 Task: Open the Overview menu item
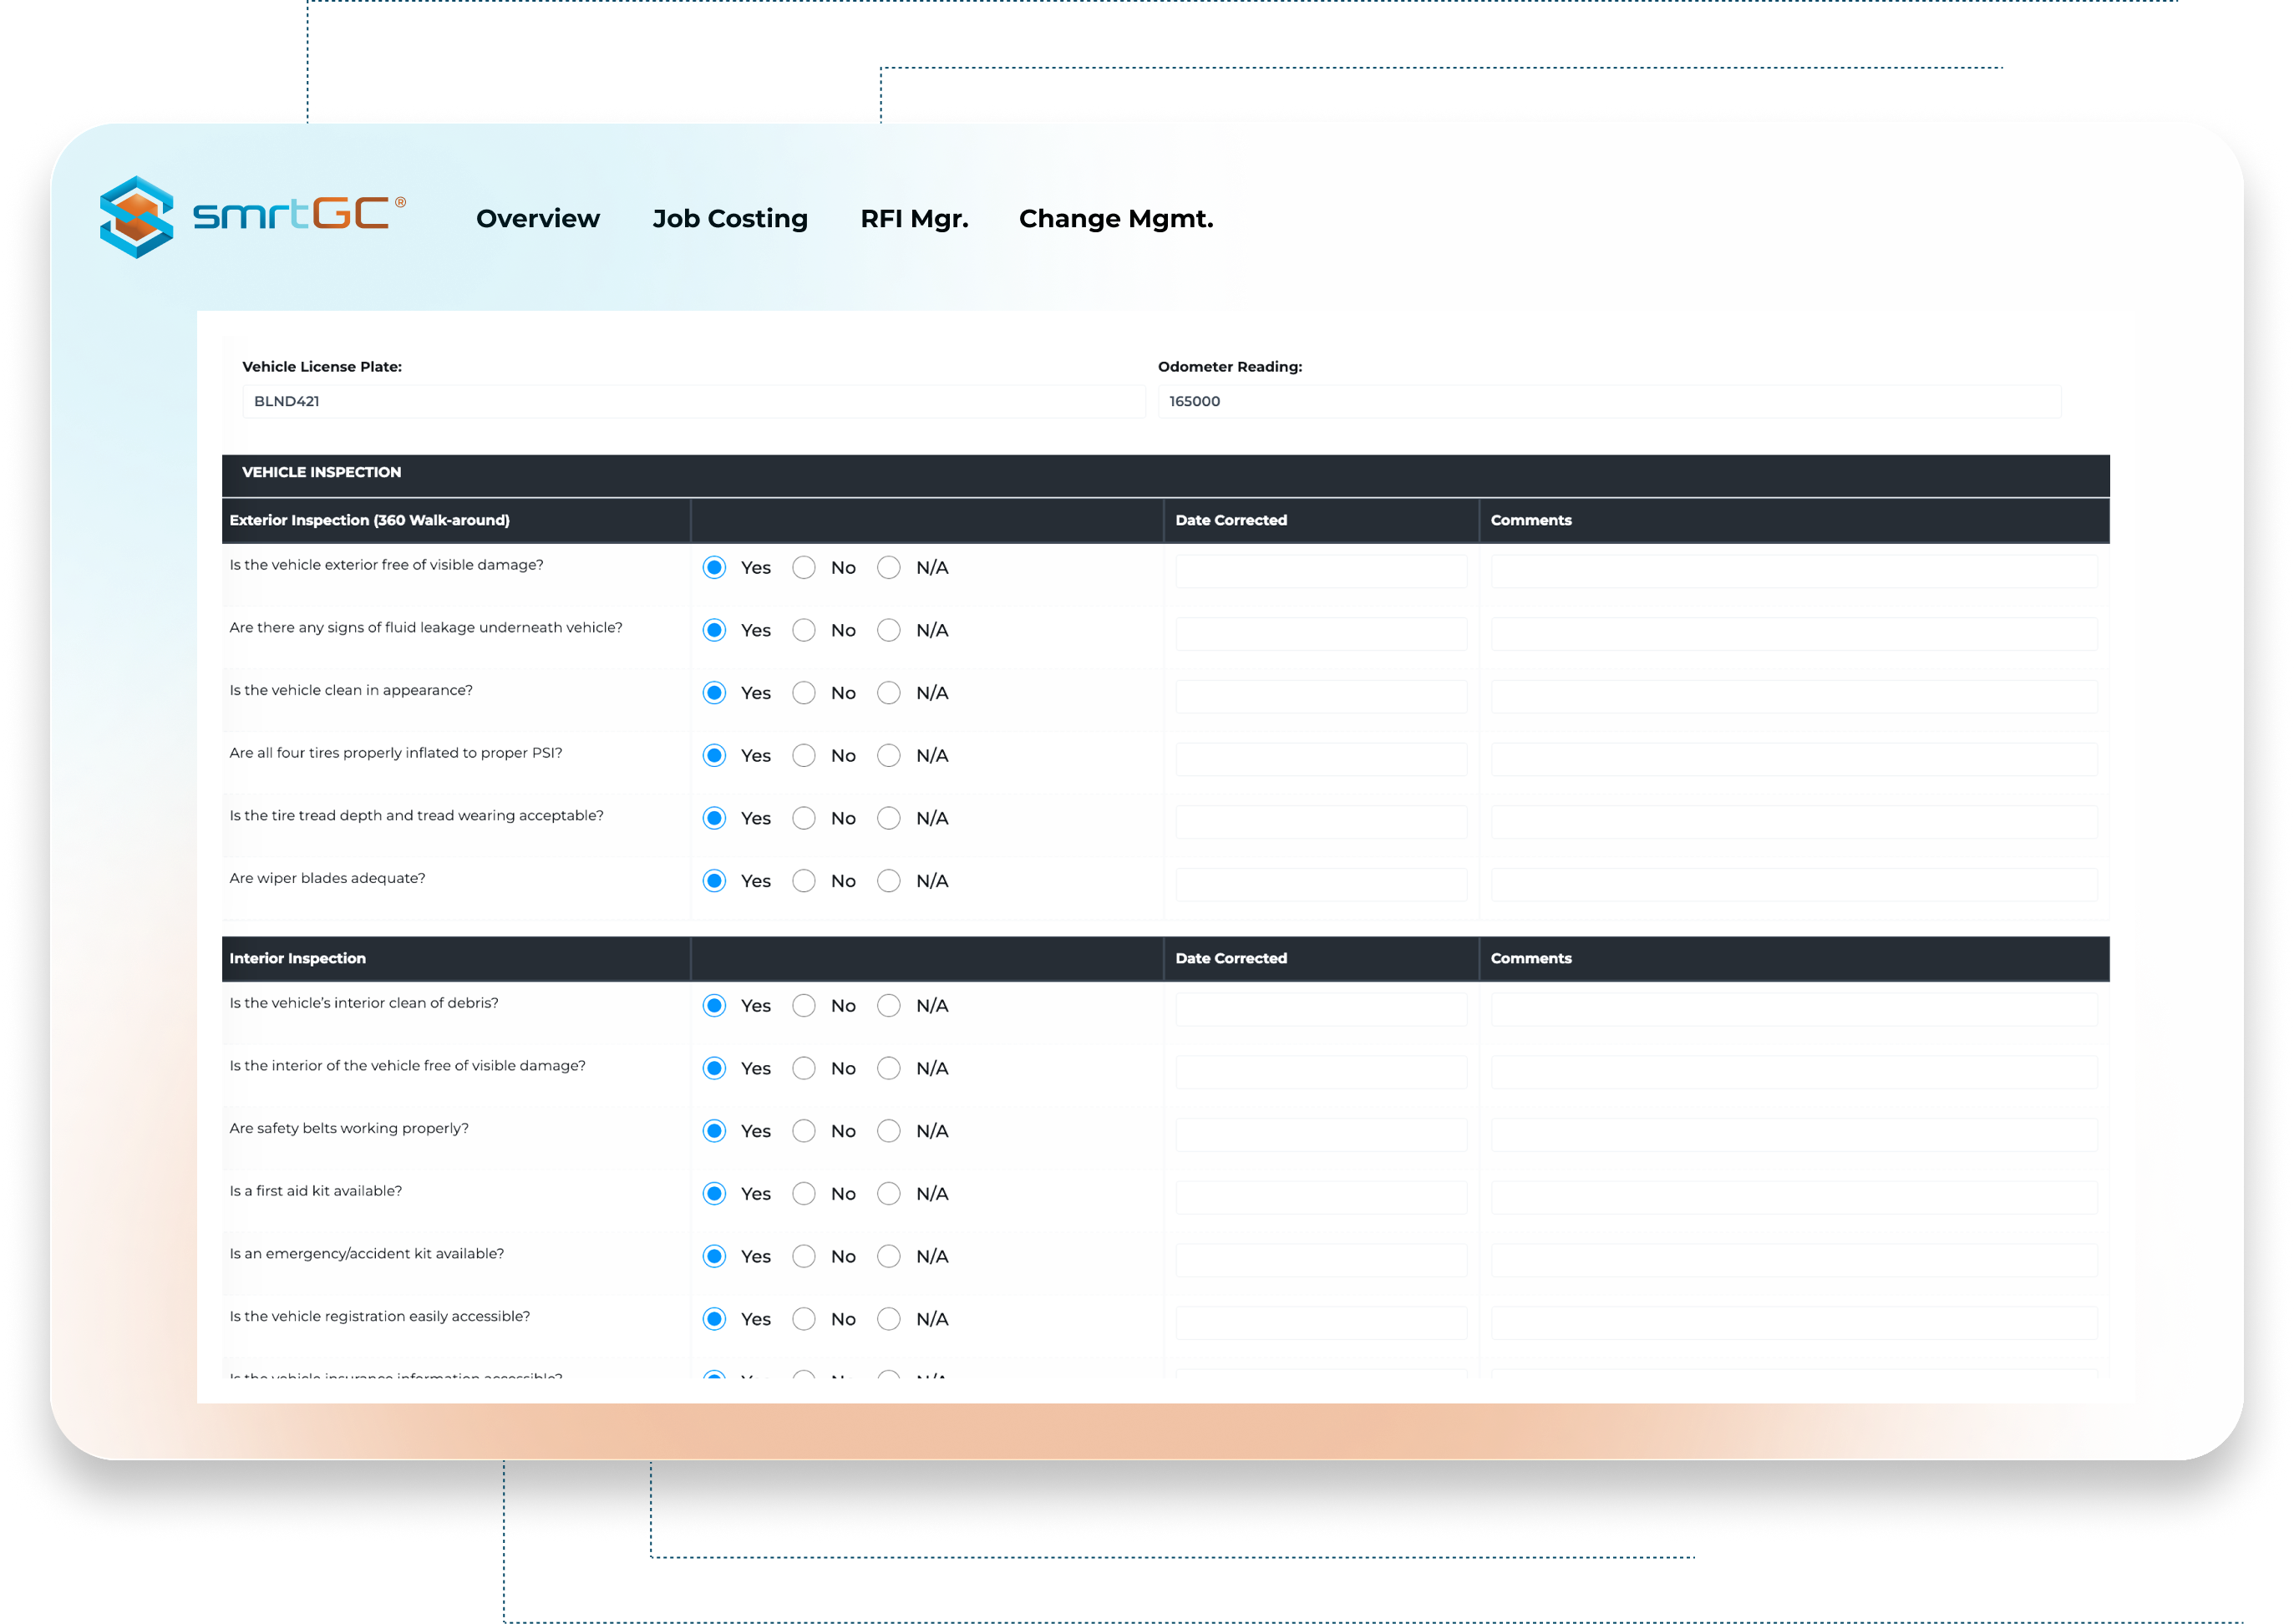[537, 218]
